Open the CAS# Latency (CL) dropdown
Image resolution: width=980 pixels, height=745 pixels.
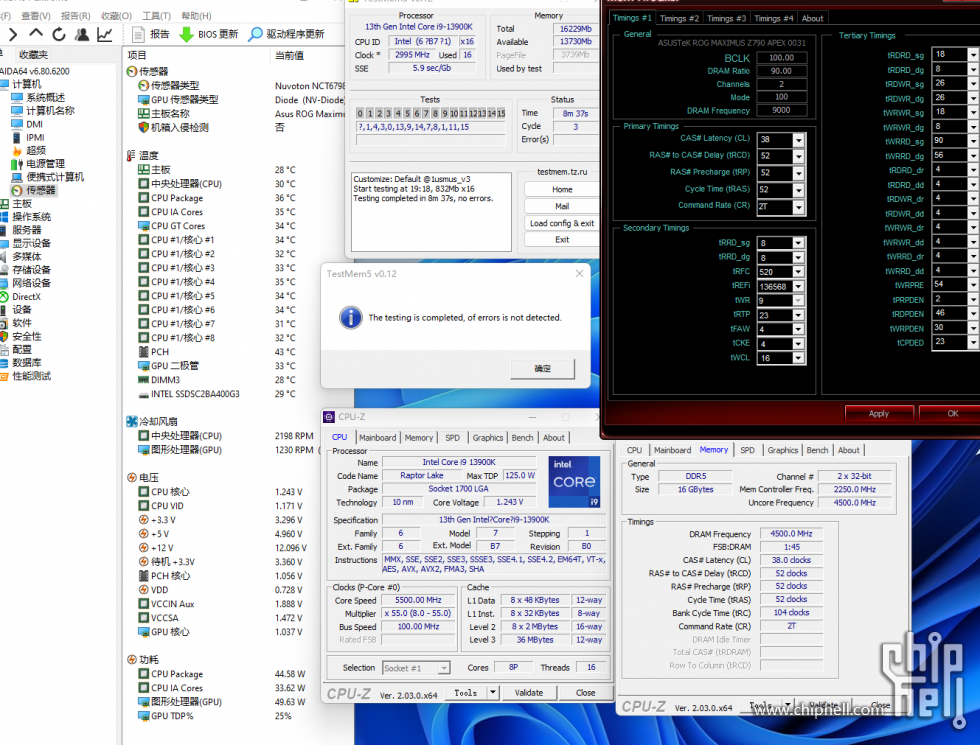tap(798, 140)
